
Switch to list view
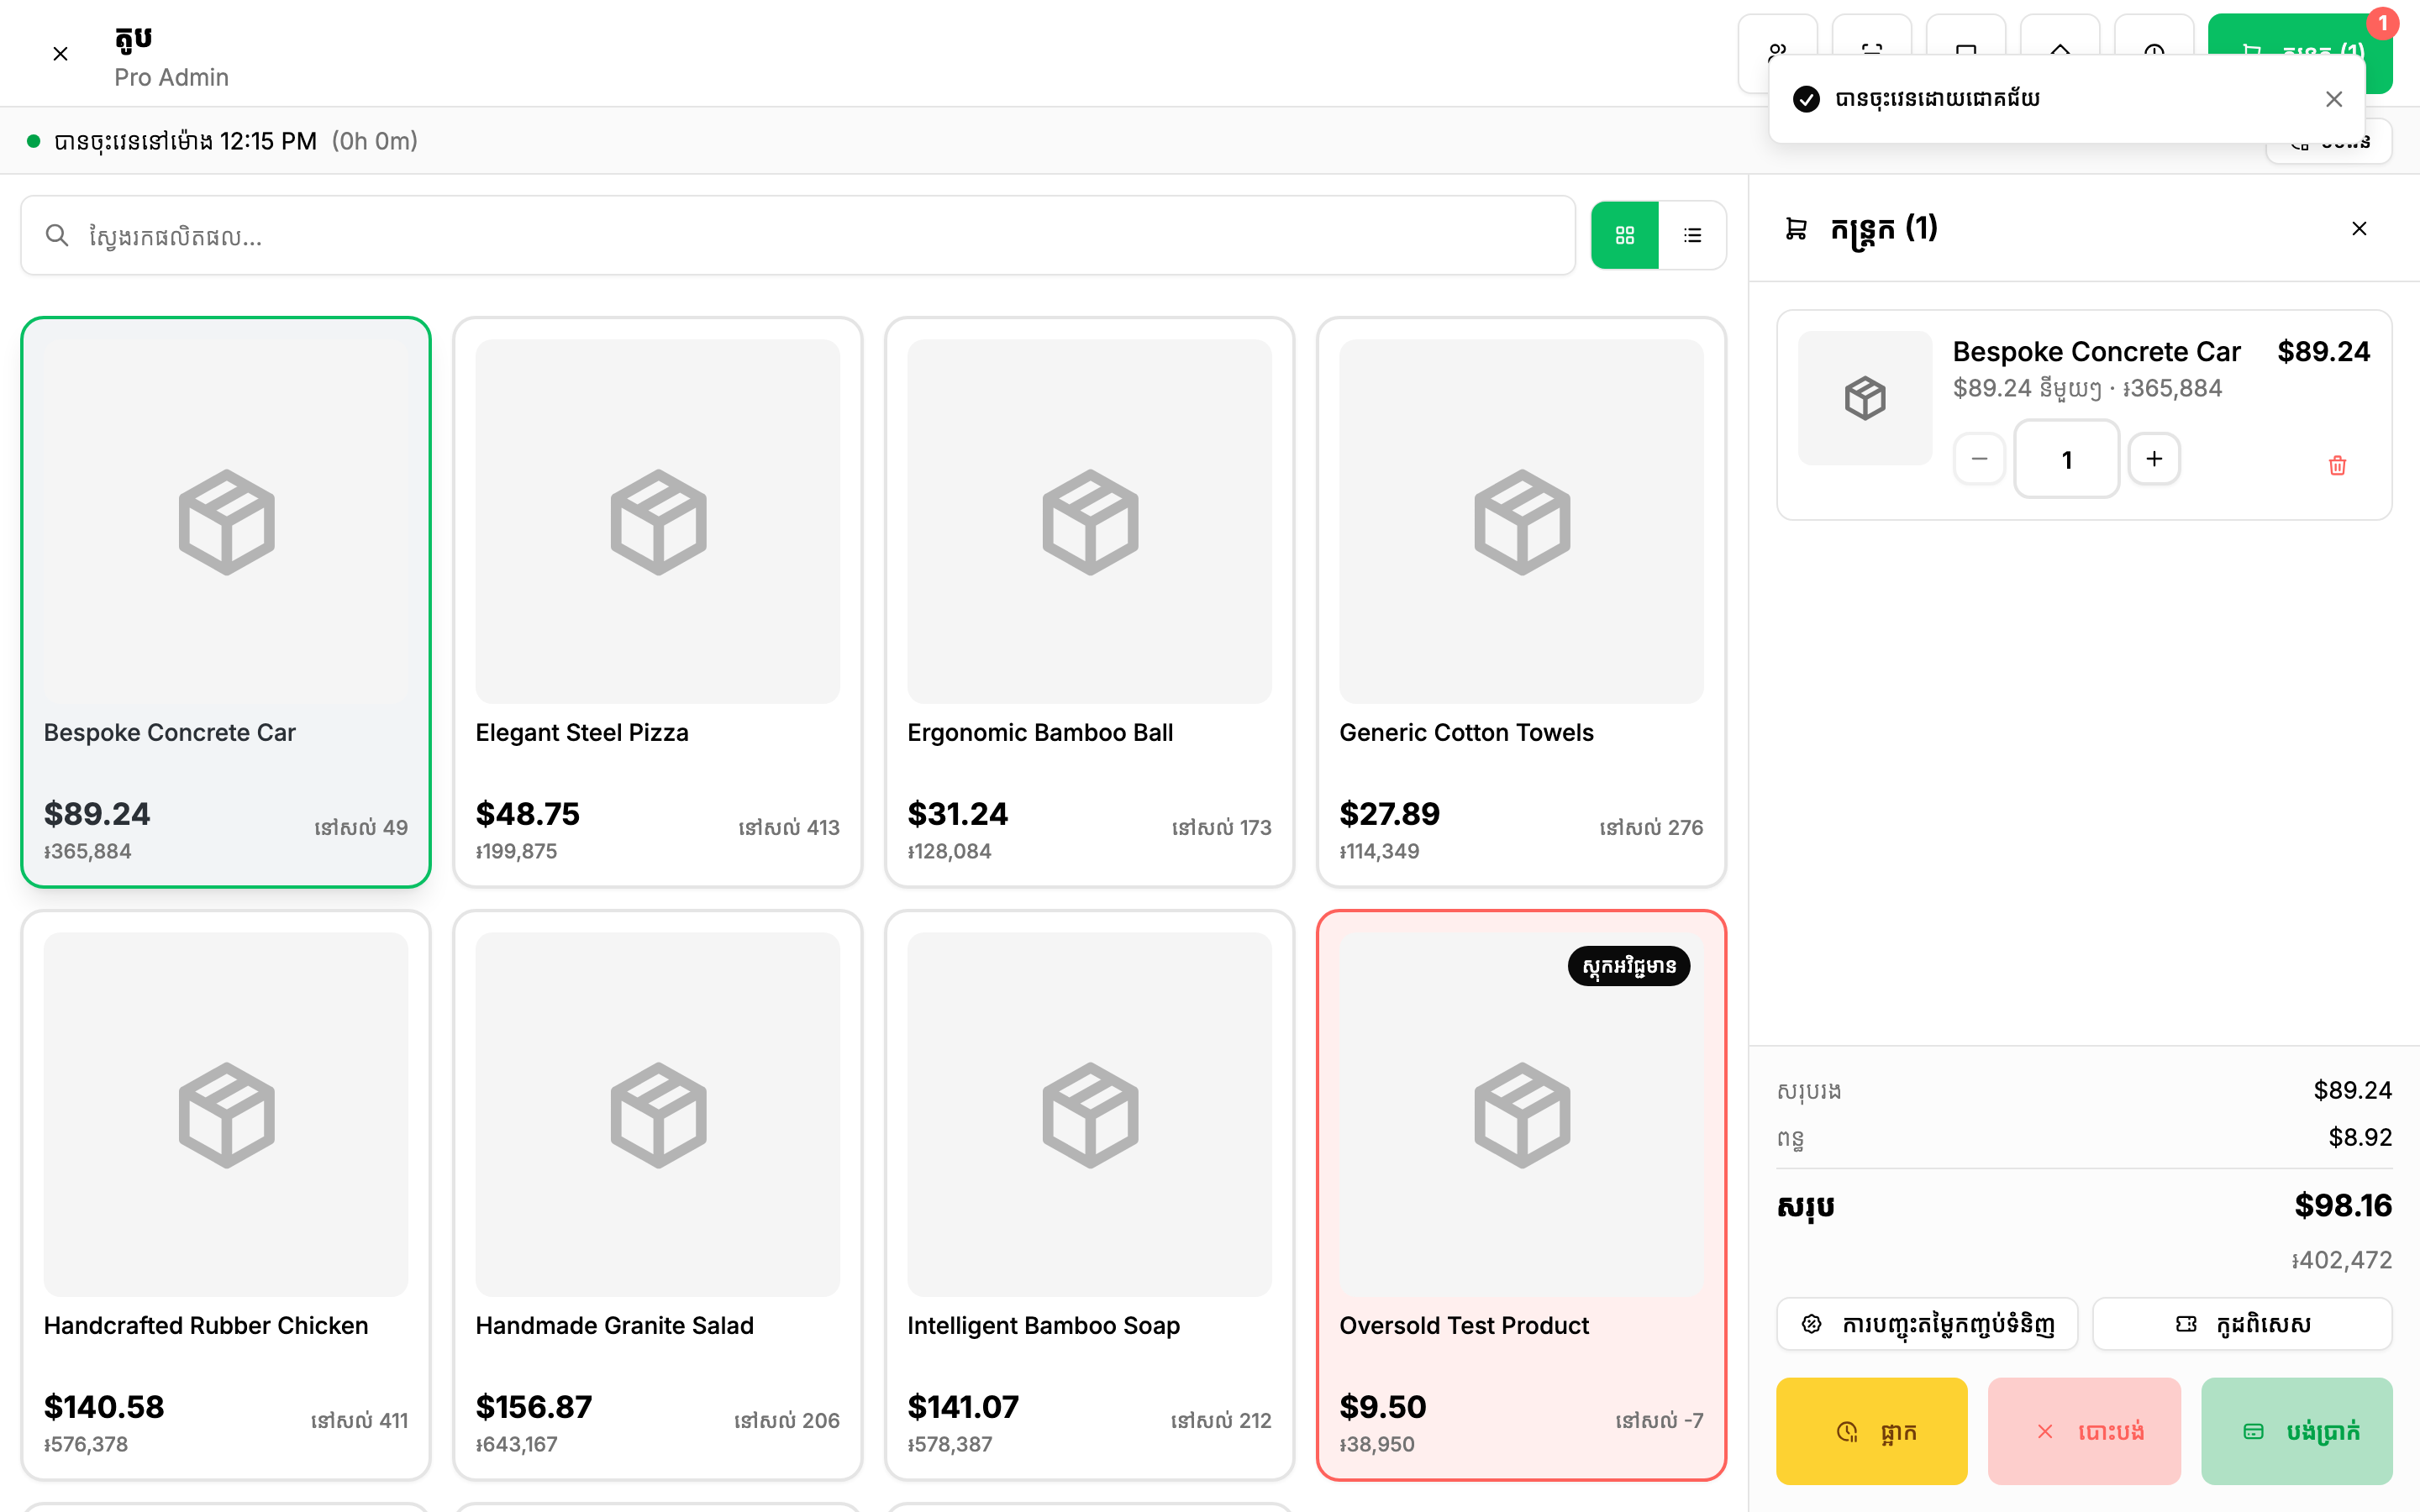coord(1692,235)
